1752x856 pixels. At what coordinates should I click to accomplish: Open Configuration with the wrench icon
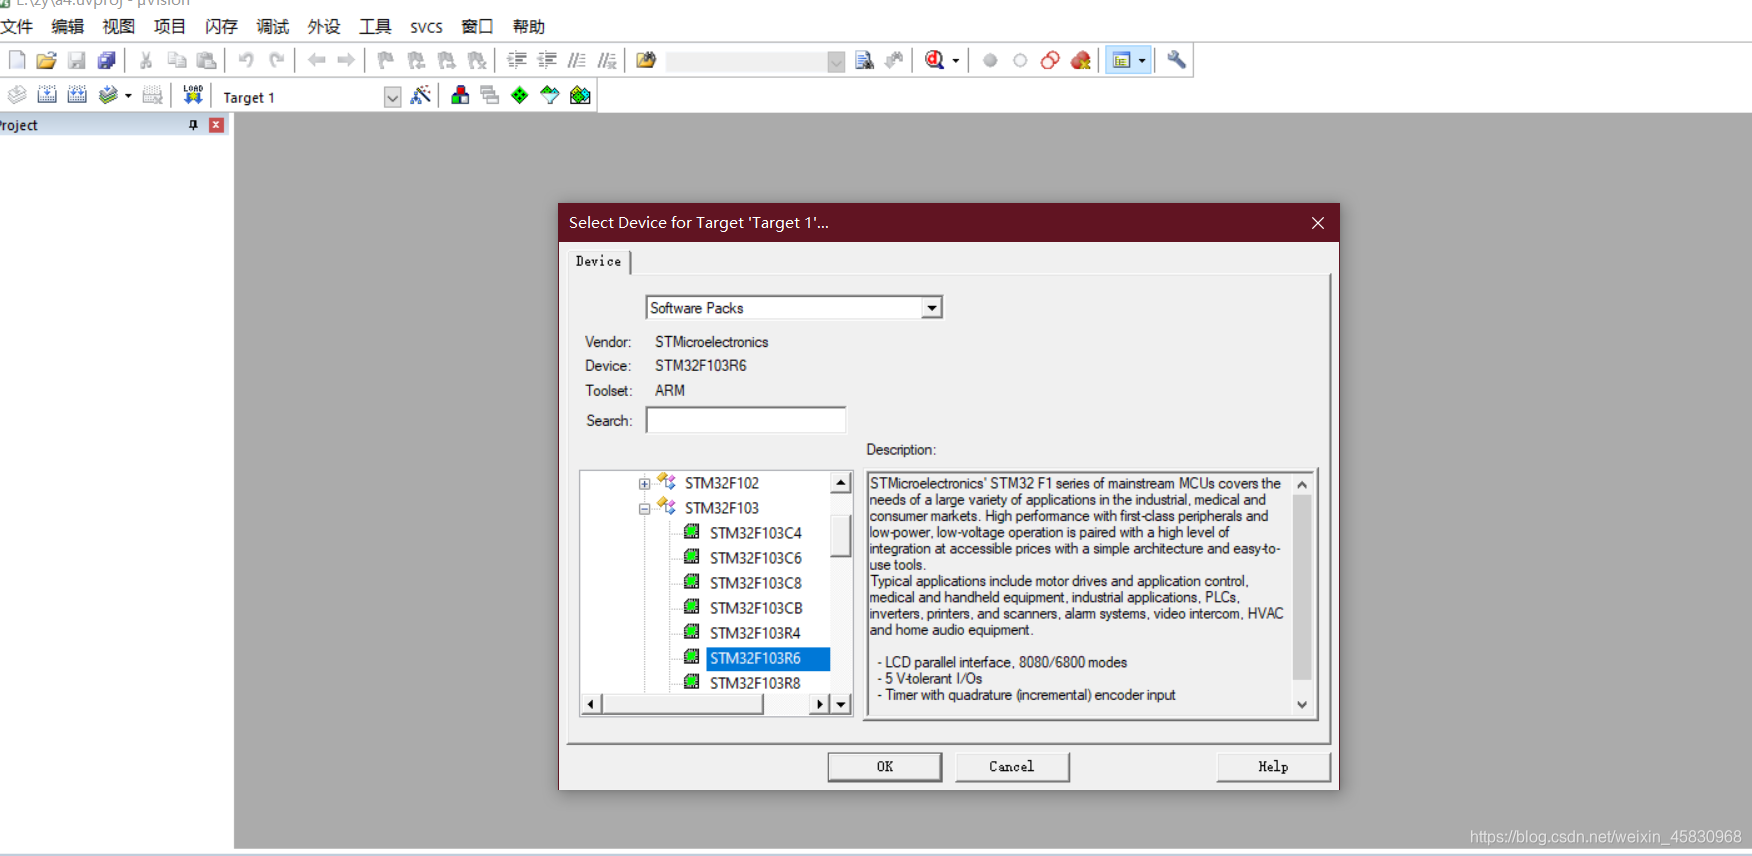tap(1177, 61)
